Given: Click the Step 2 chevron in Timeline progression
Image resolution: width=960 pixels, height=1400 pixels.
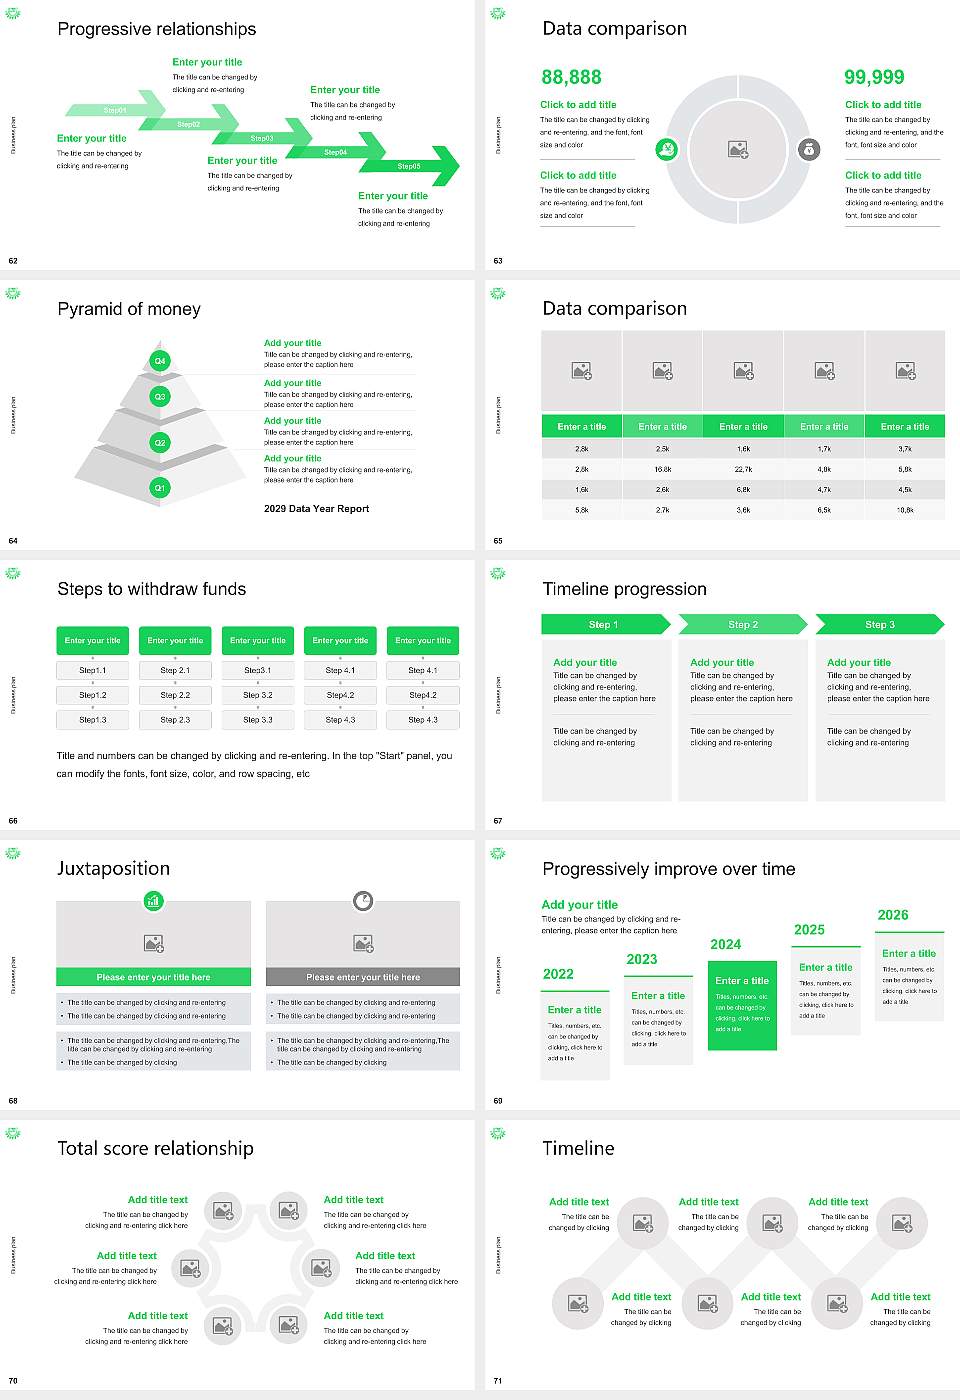Looking at the screenshot, I should 742,624.
